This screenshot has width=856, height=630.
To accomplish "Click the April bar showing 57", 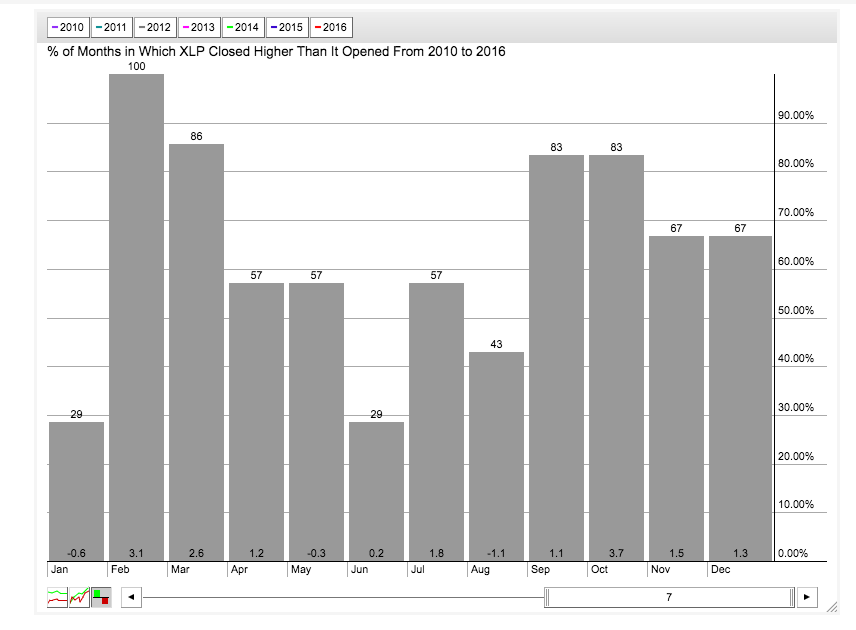I will pos(257,422).
